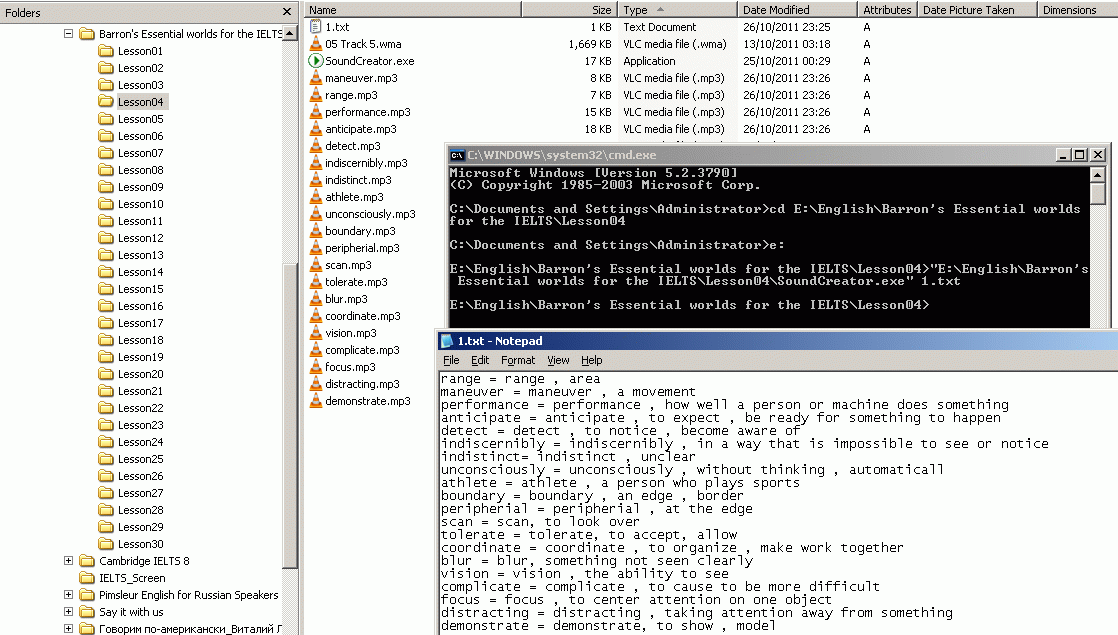Click the Folders tree scroll-up arrow
The width and height of the screenshot is (1118, 635).
pos(290,34)
